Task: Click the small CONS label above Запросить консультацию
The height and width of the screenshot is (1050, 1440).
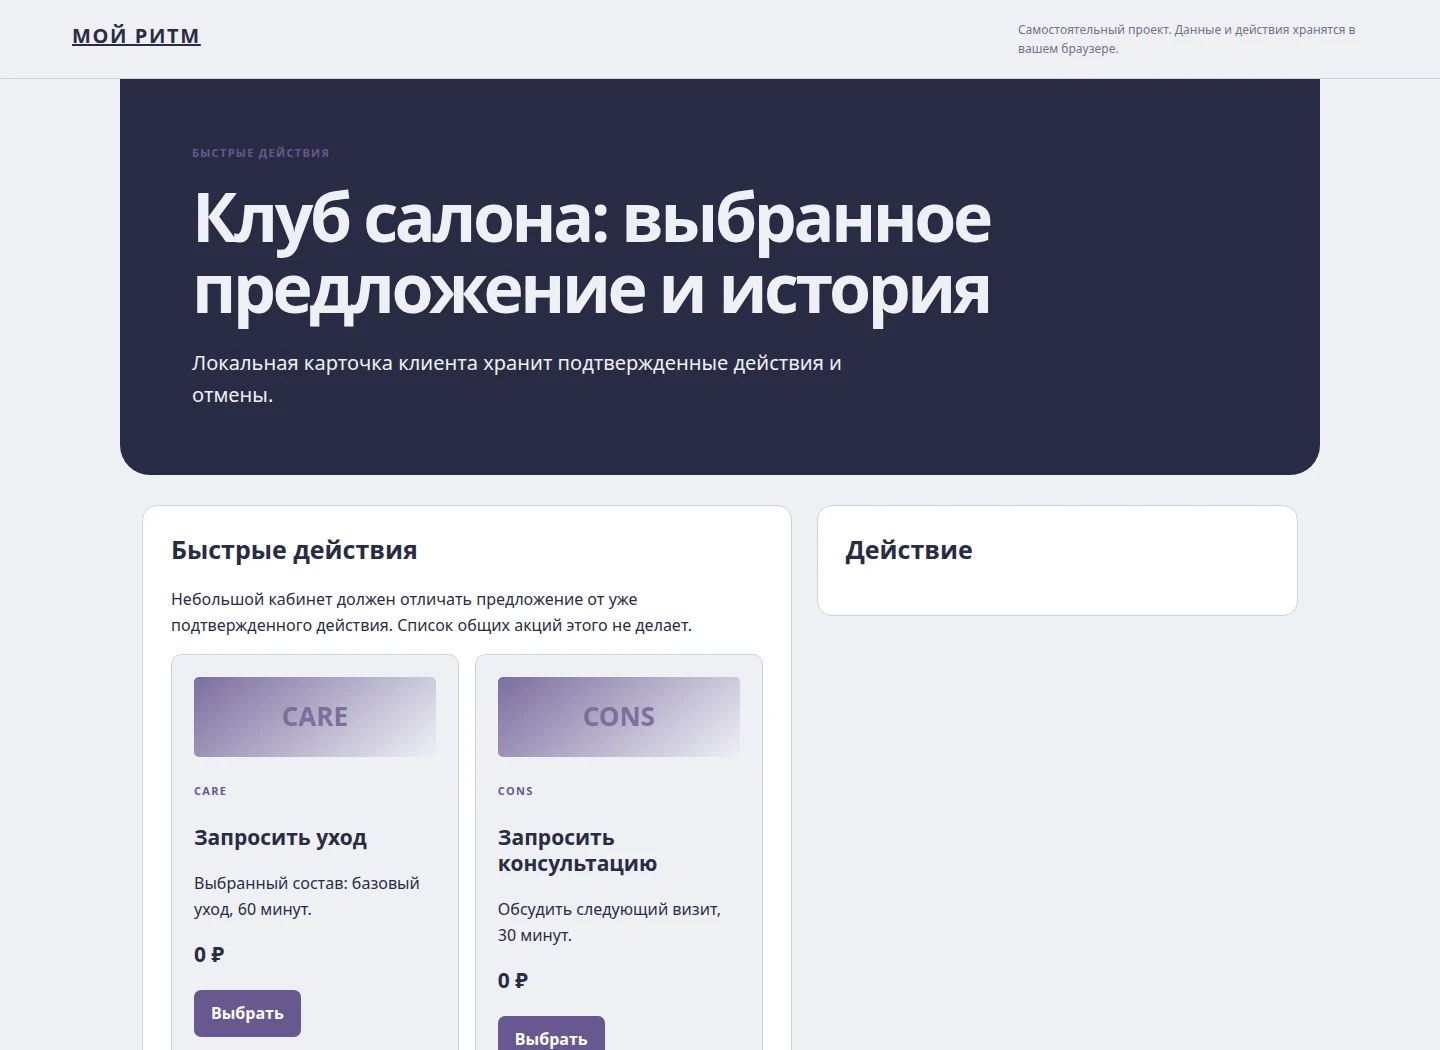Action: pyautogui.click(x=515, y=791)
